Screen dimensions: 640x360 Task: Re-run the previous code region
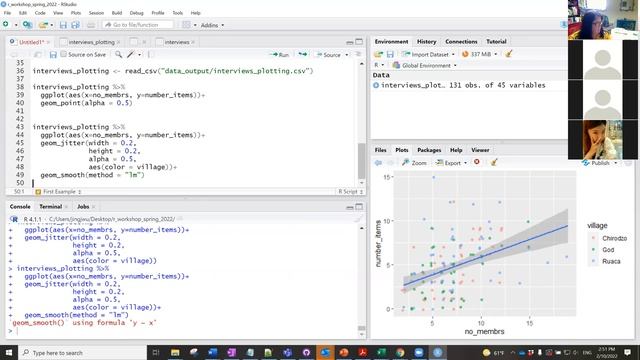302,54
